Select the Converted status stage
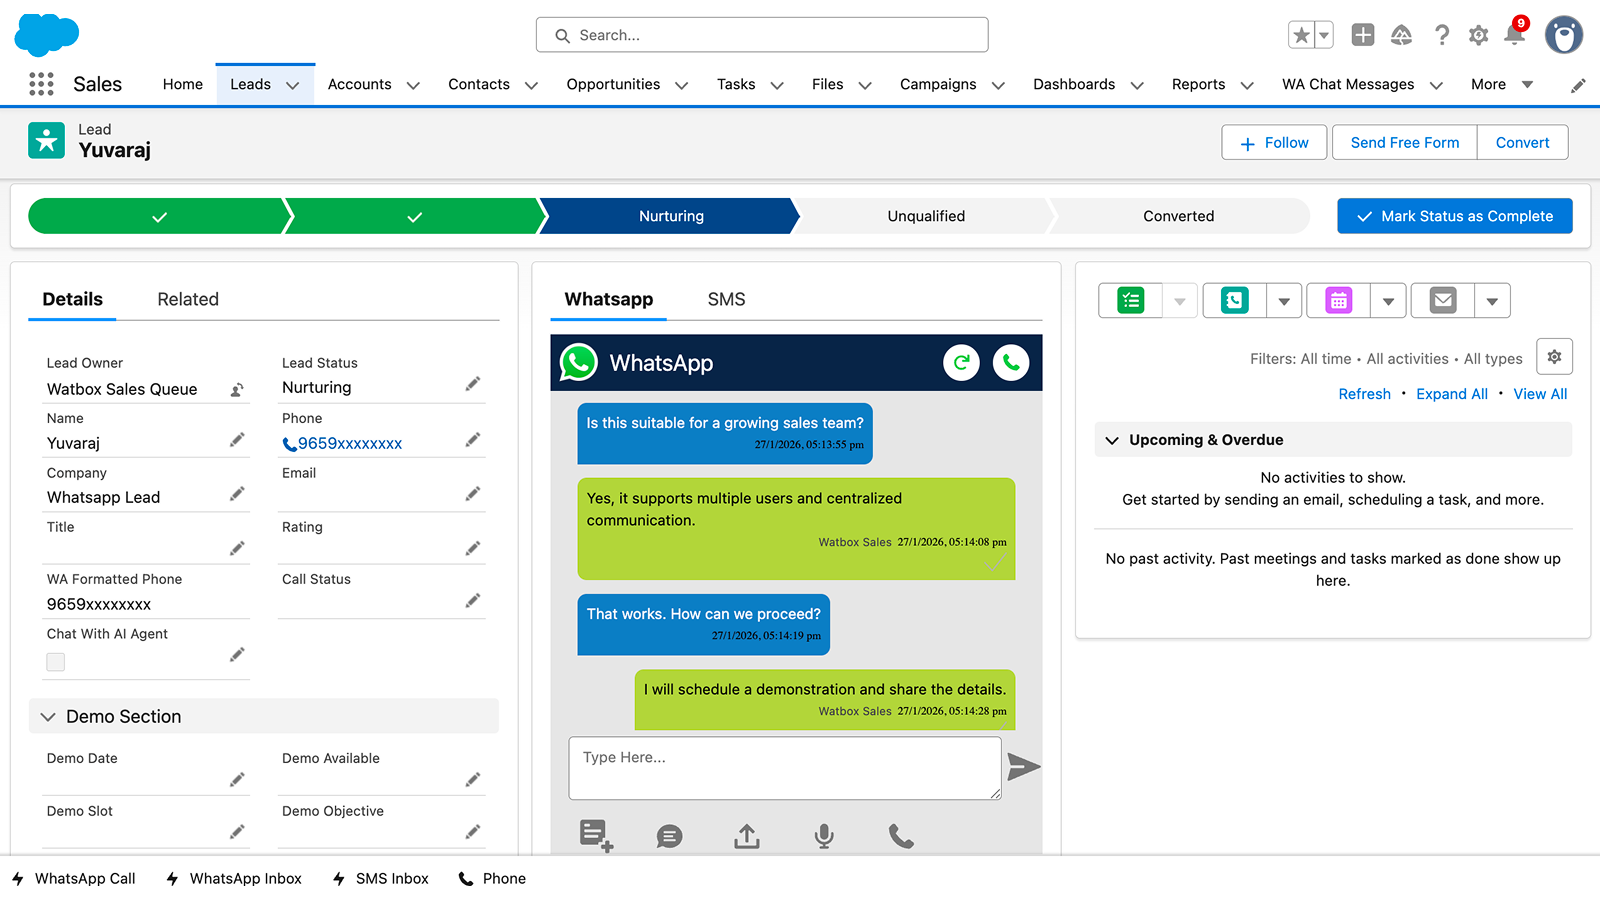1600x900 pixels. (1179, 216)
